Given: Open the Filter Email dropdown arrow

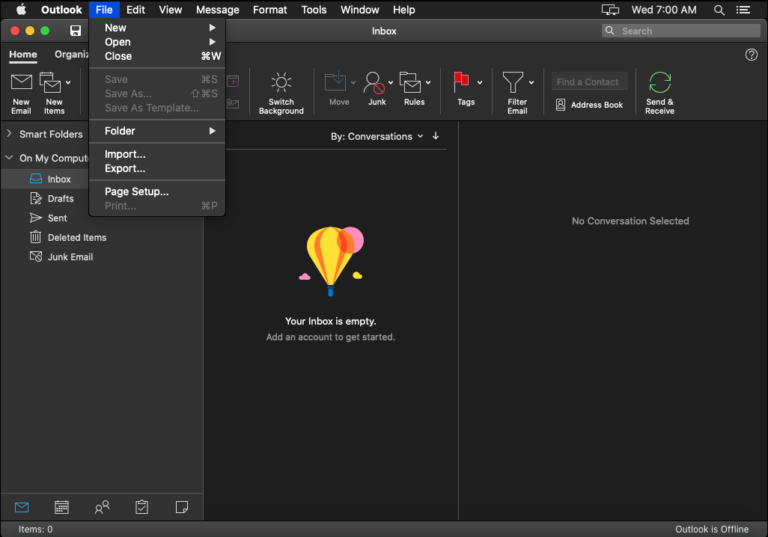Looking at the screenshot, I should point(531,82).
